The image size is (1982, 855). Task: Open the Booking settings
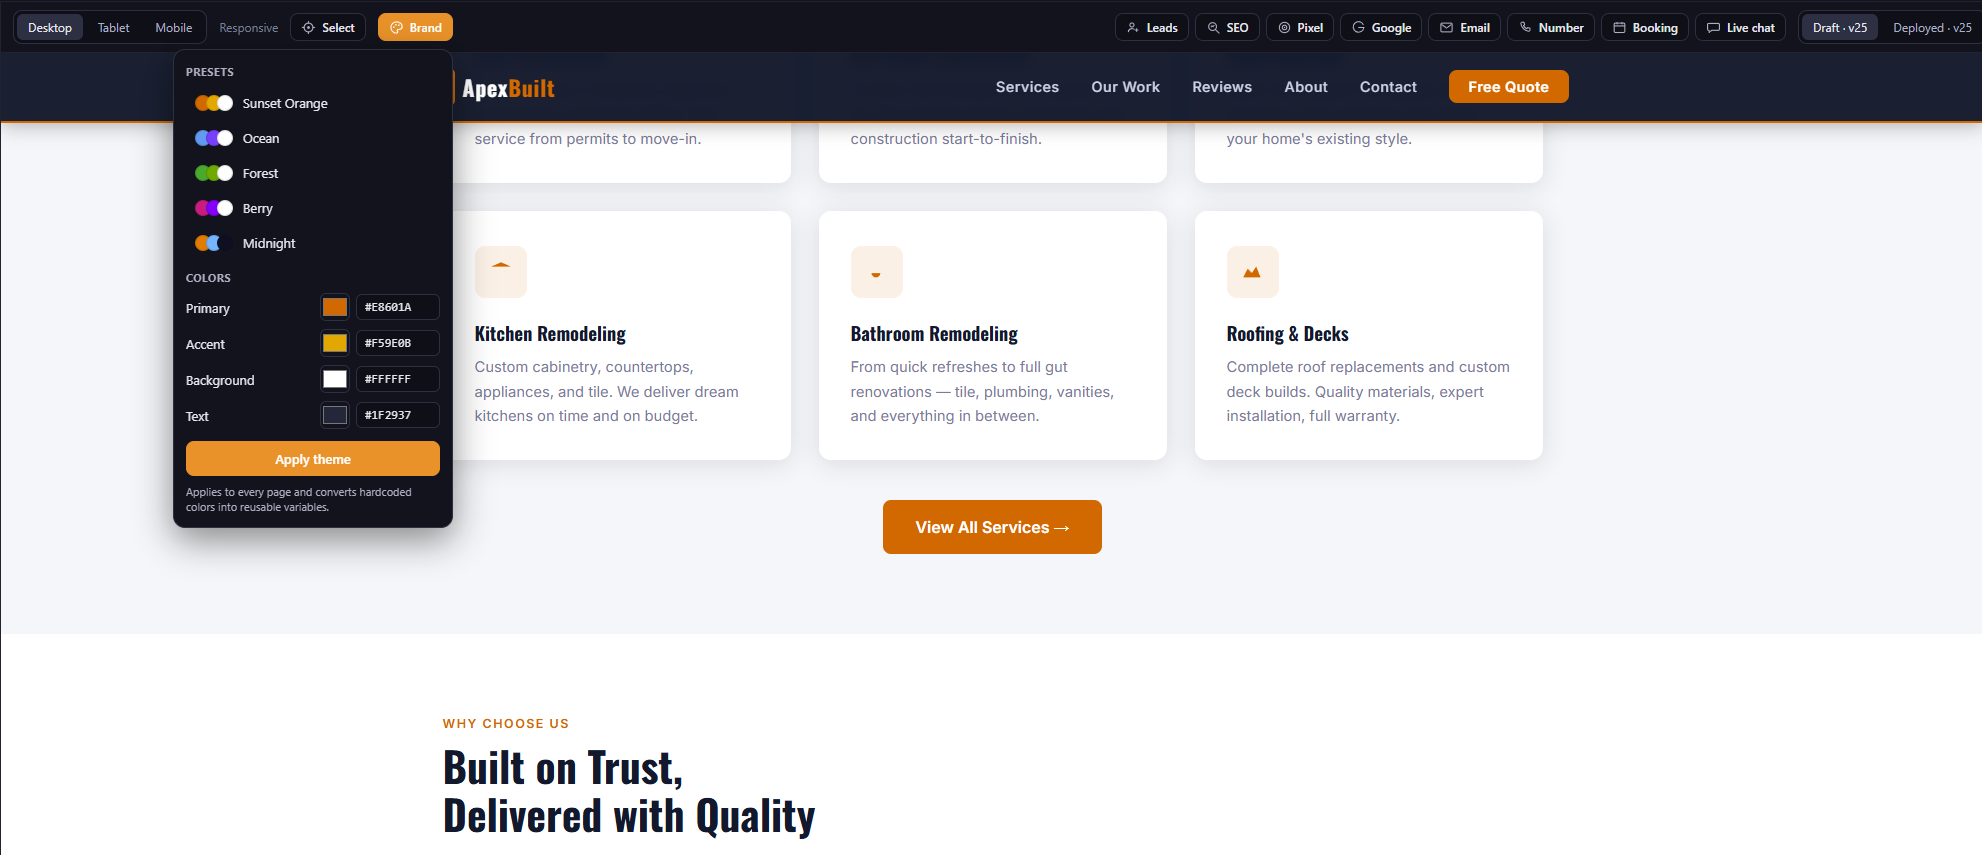1645,28
